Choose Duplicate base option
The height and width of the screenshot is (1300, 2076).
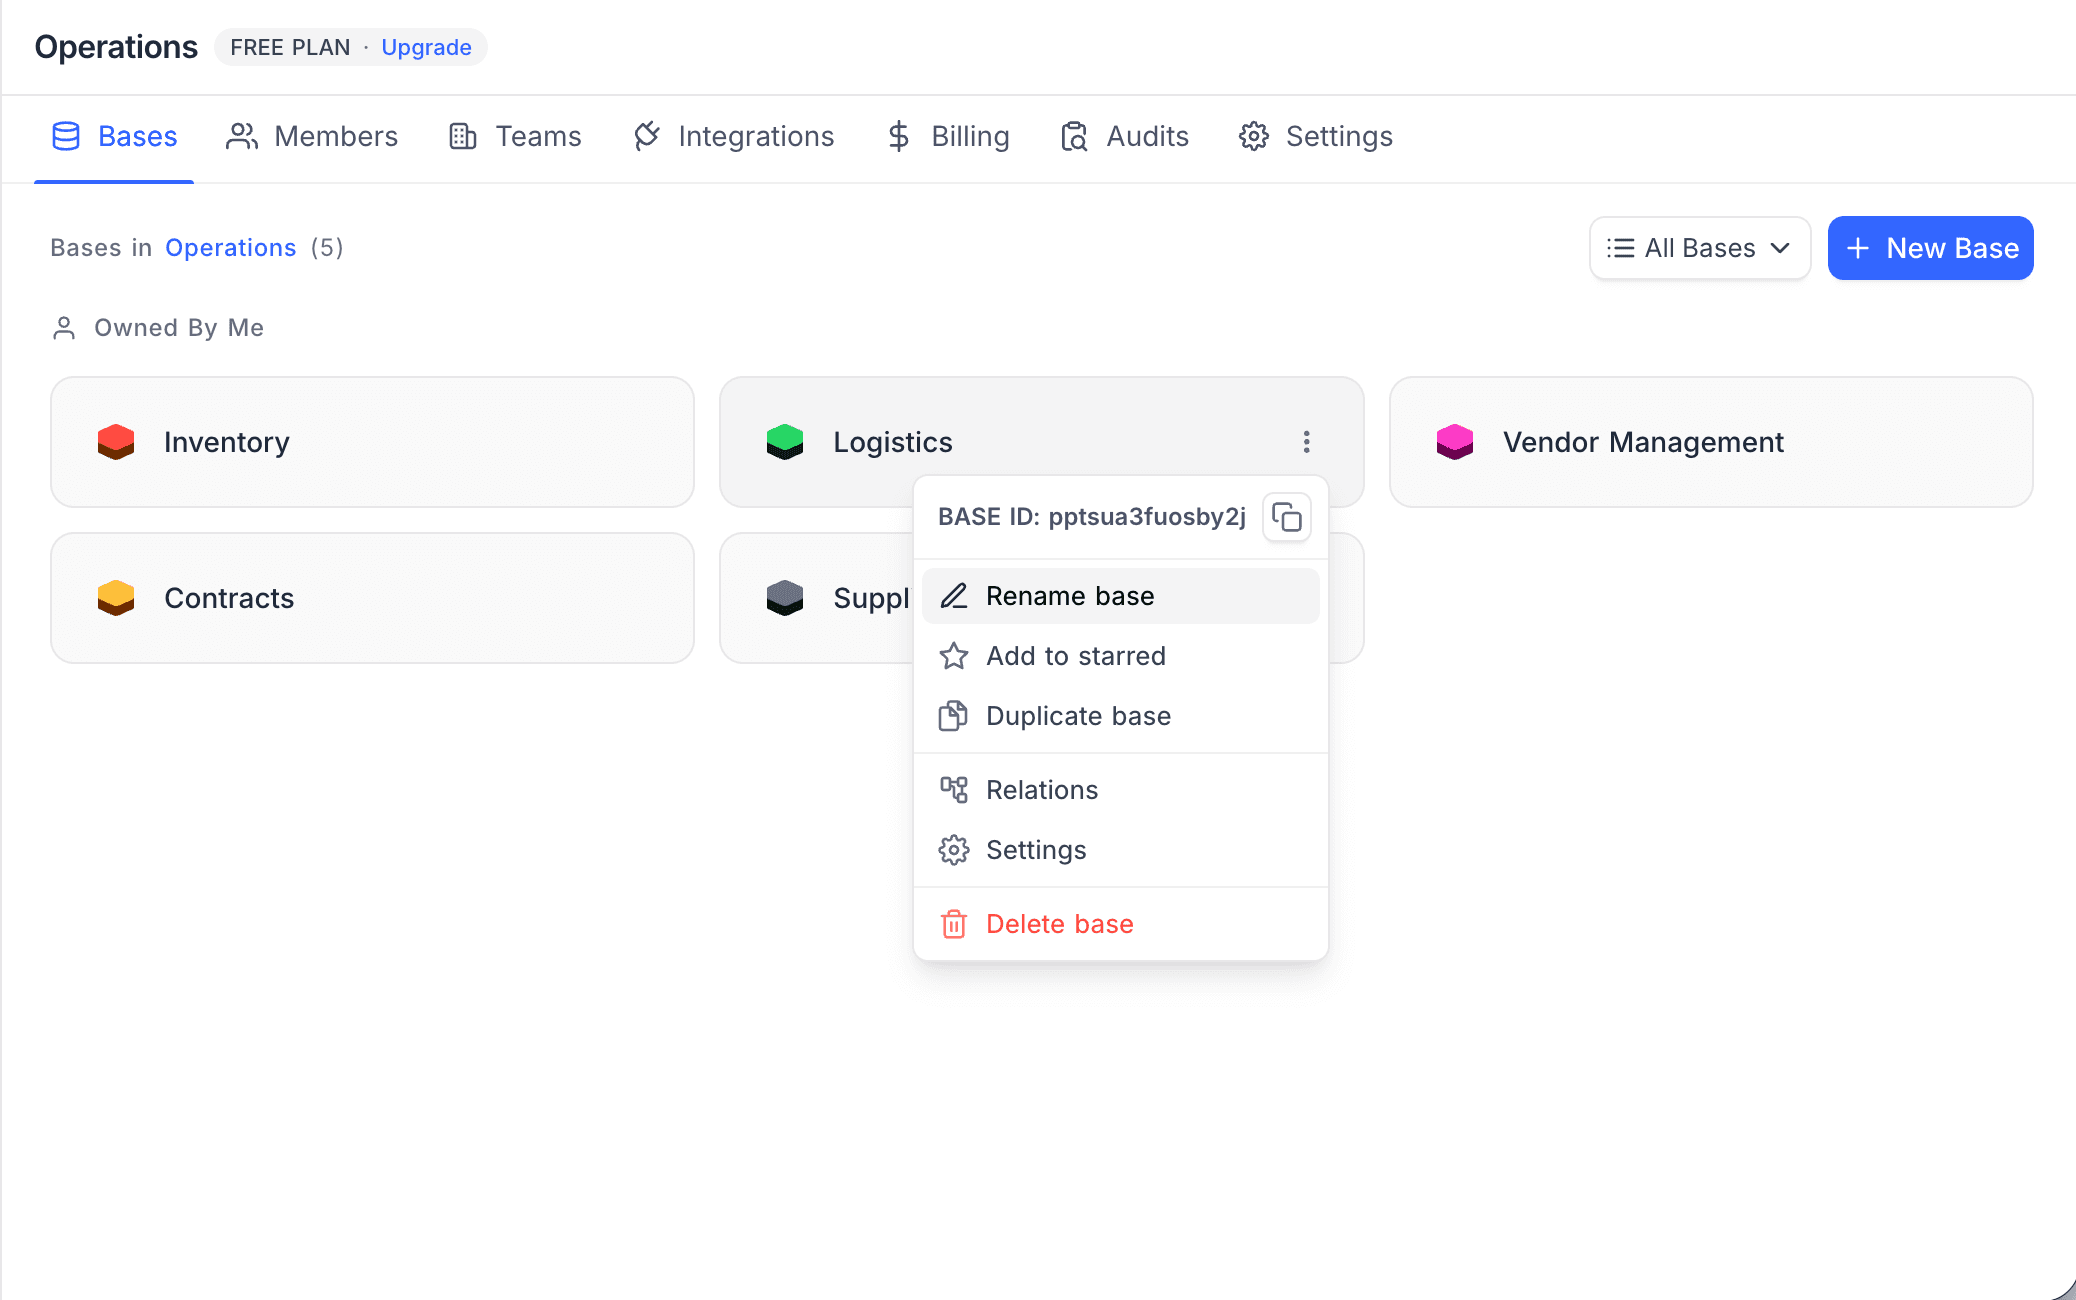click(x=1078, y=716)
